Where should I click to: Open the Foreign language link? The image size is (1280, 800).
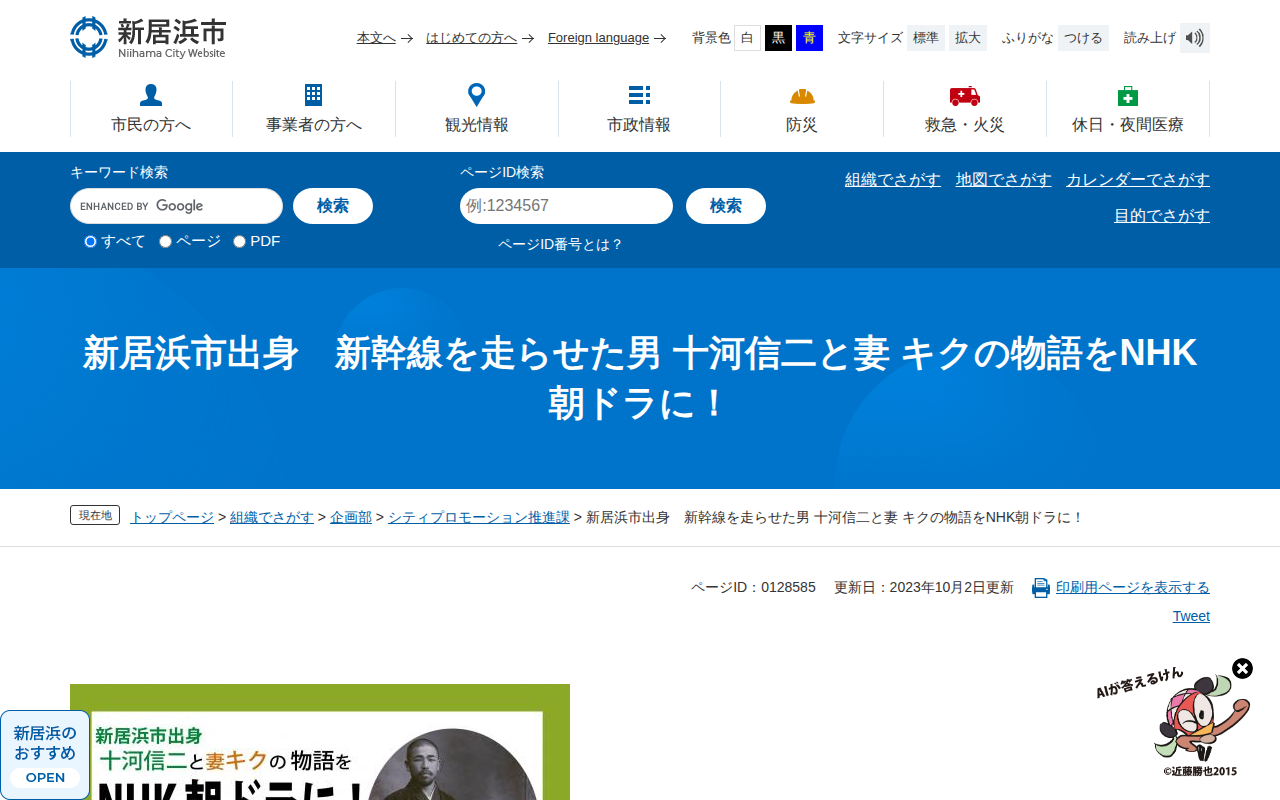pos(599,38)
